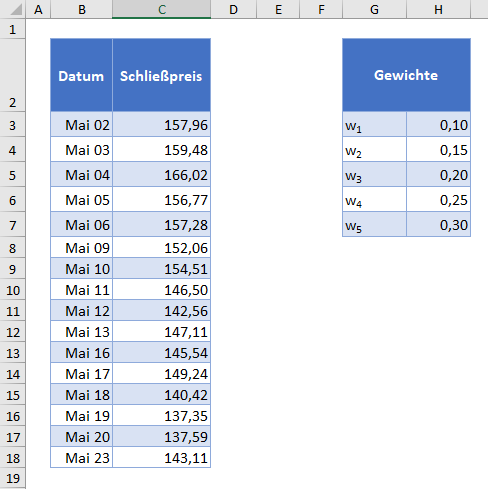This screenshot has width=488, height=489.
Task: Click the price 147,11
Action: tap(162, 331)
